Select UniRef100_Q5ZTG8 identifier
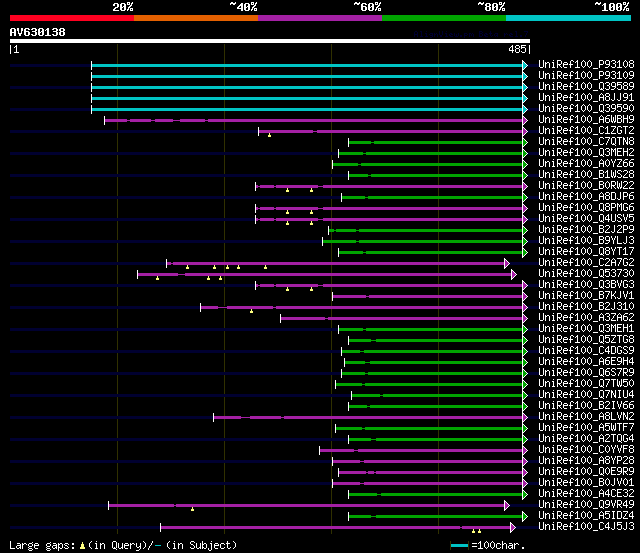This screenshot has width=640, height=553. 586,340
